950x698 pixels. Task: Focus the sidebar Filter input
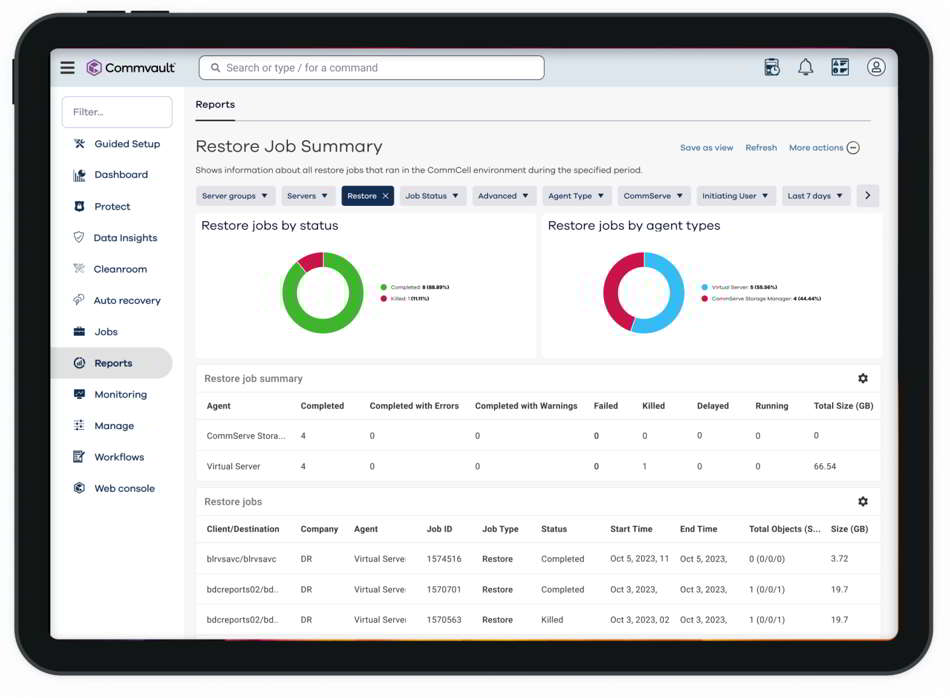point(117,112)
